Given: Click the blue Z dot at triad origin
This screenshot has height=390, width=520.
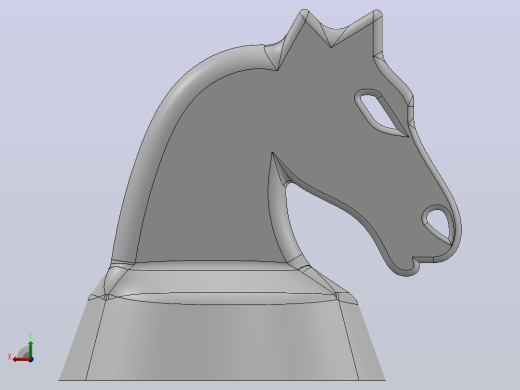Looking at the screenshot, I should [x=31, y=360].
